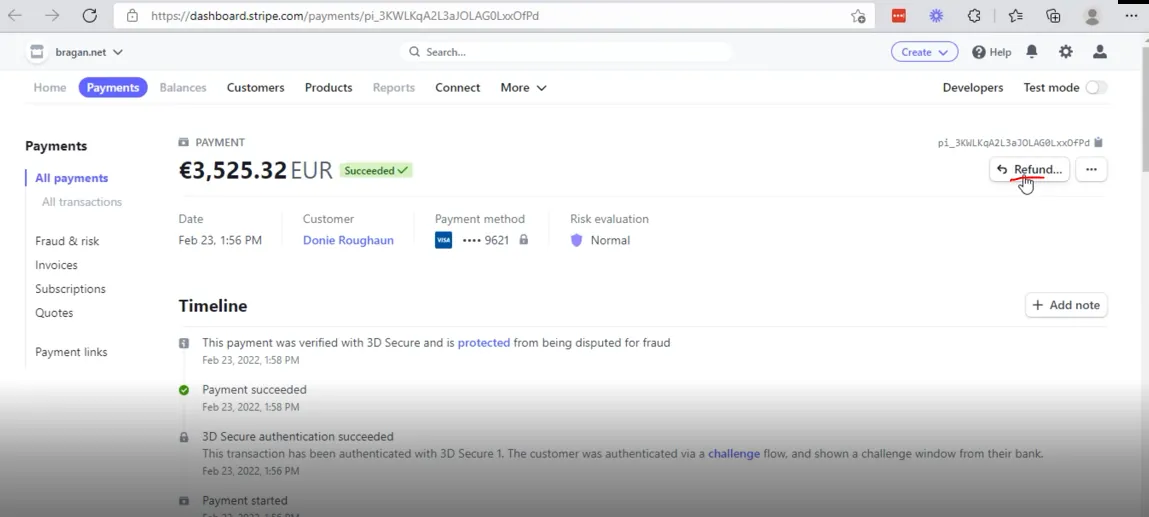
Task: Open the Developers link
Action: [973, 87]
